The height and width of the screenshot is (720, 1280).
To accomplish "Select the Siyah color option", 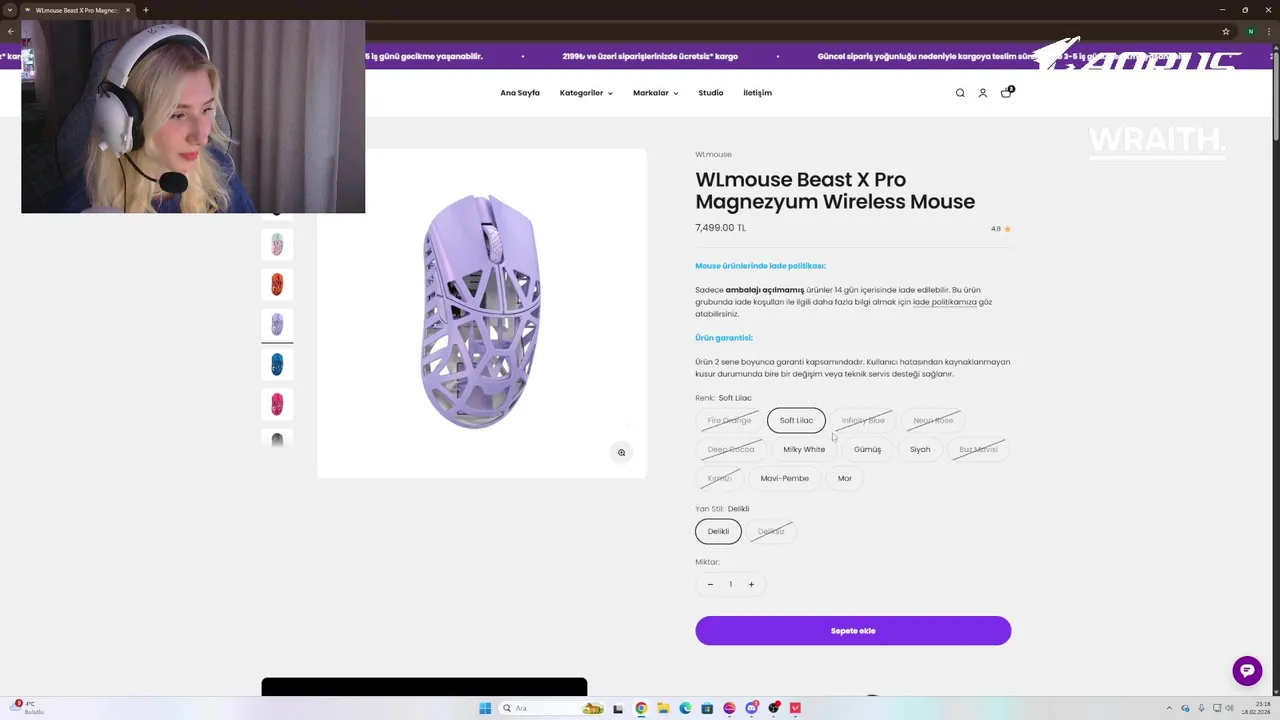I will [x=920, y=450].
